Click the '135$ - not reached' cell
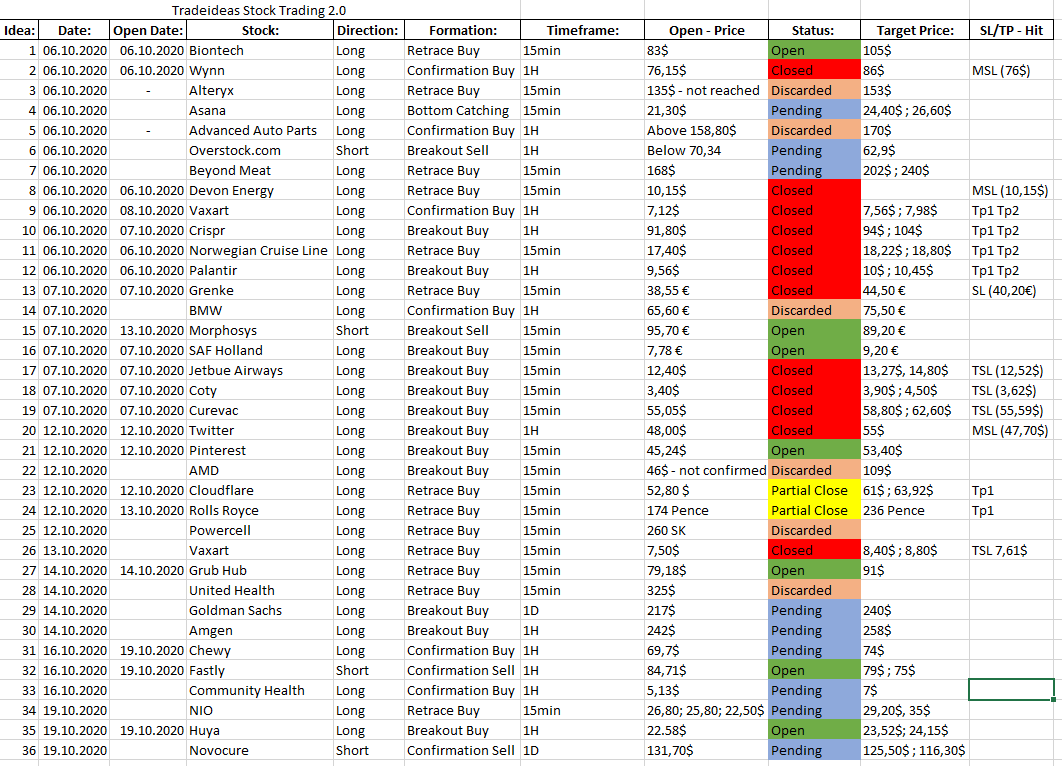The height and width of the screenshot is (766, 1062). pyautogui.click(x=706, y=91)
